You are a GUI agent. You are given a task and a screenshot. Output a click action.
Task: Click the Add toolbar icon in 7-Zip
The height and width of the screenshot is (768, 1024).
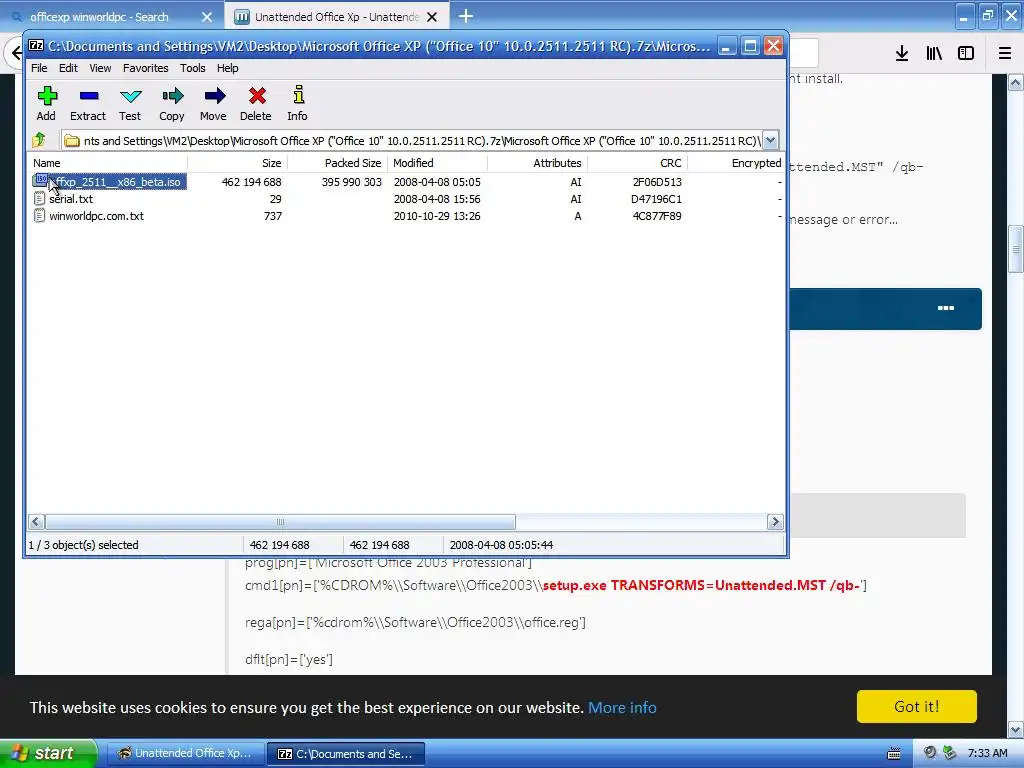[x=46, y=97]
